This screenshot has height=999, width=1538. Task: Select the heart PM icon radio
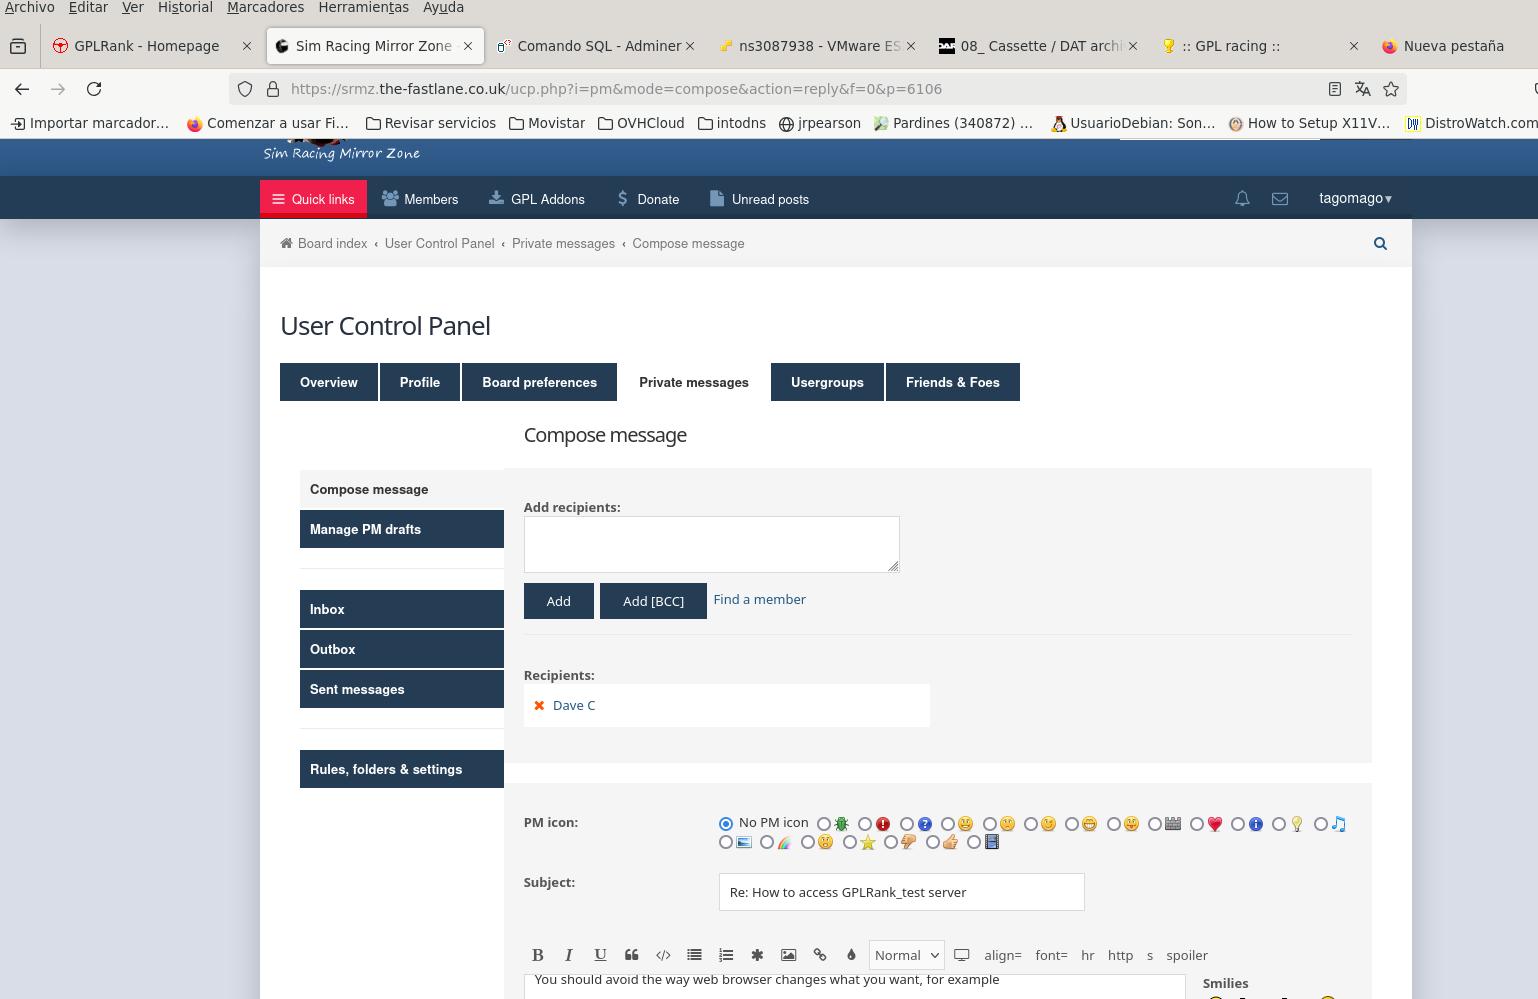(x=1197, y=824)
